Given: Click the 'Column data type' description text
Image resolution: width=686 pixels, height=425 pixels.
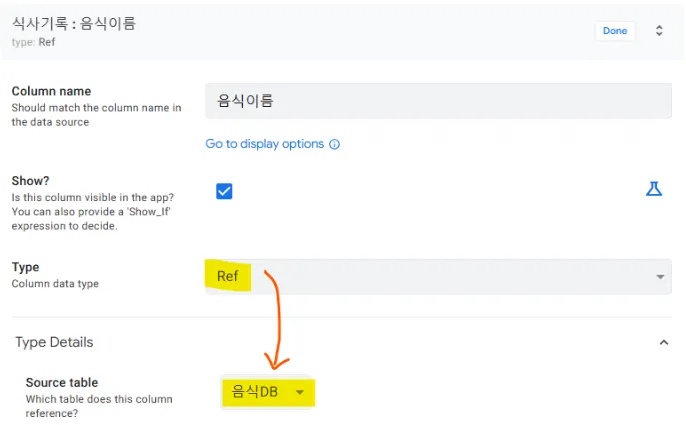Looking at the screenshot, I should click(x=54, y=284).
